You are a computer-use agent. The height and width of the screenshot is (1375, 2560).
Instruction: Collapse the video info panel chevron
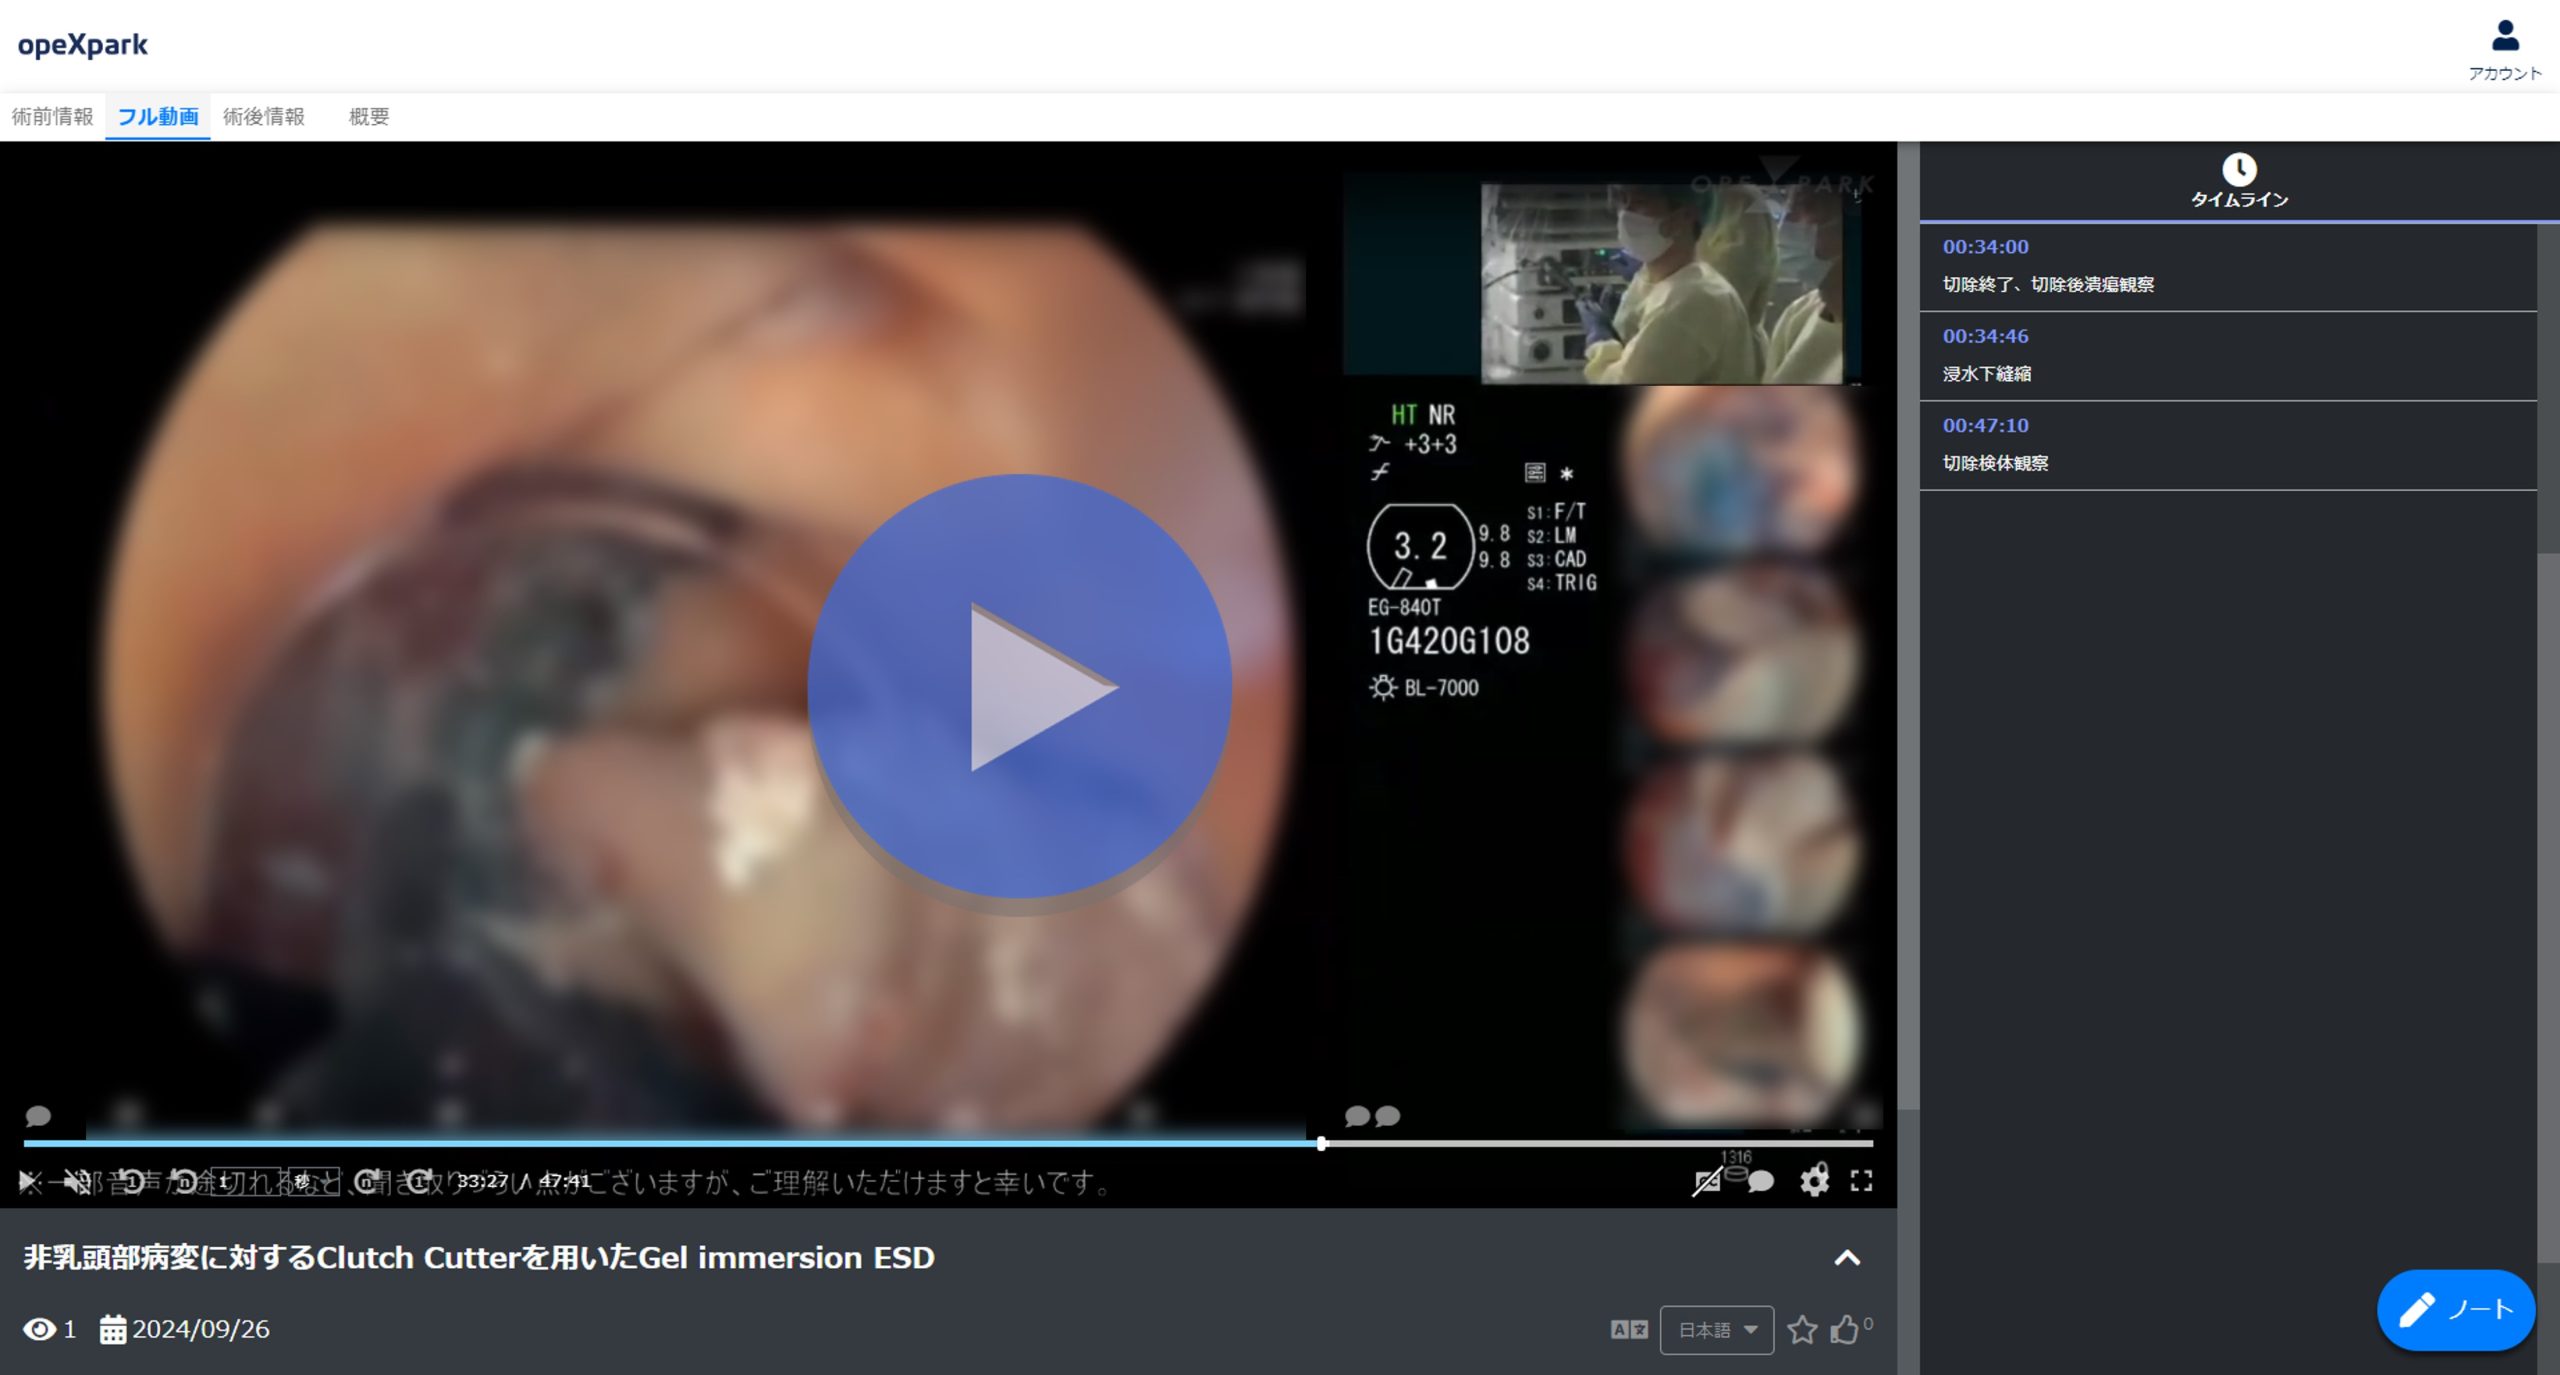pyautogui.click(x=1847, y=1258)
